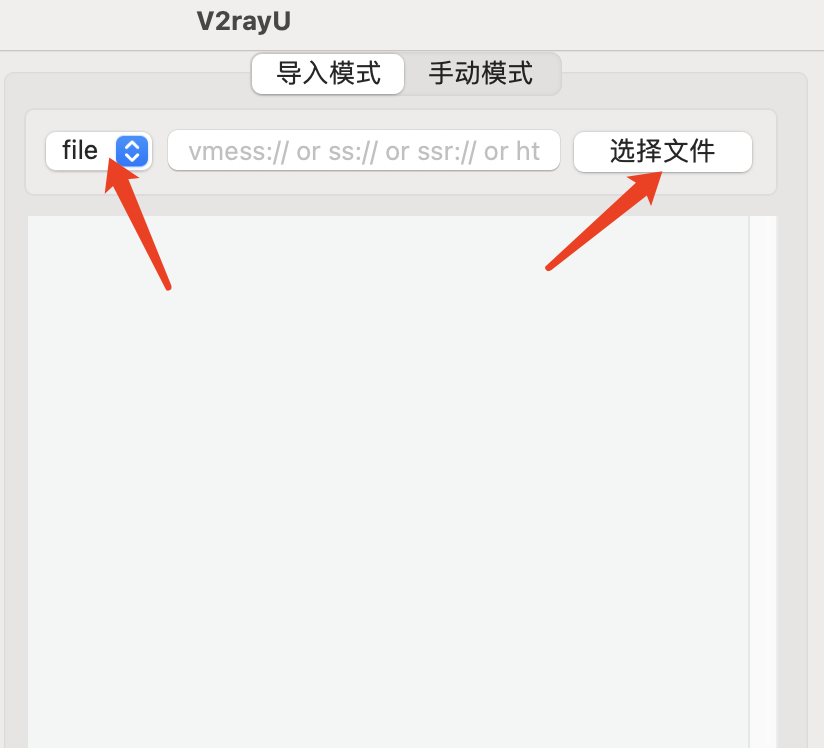The image size is (824, 748).
Task: Select the import mode segment
Action: click(328, 74)
